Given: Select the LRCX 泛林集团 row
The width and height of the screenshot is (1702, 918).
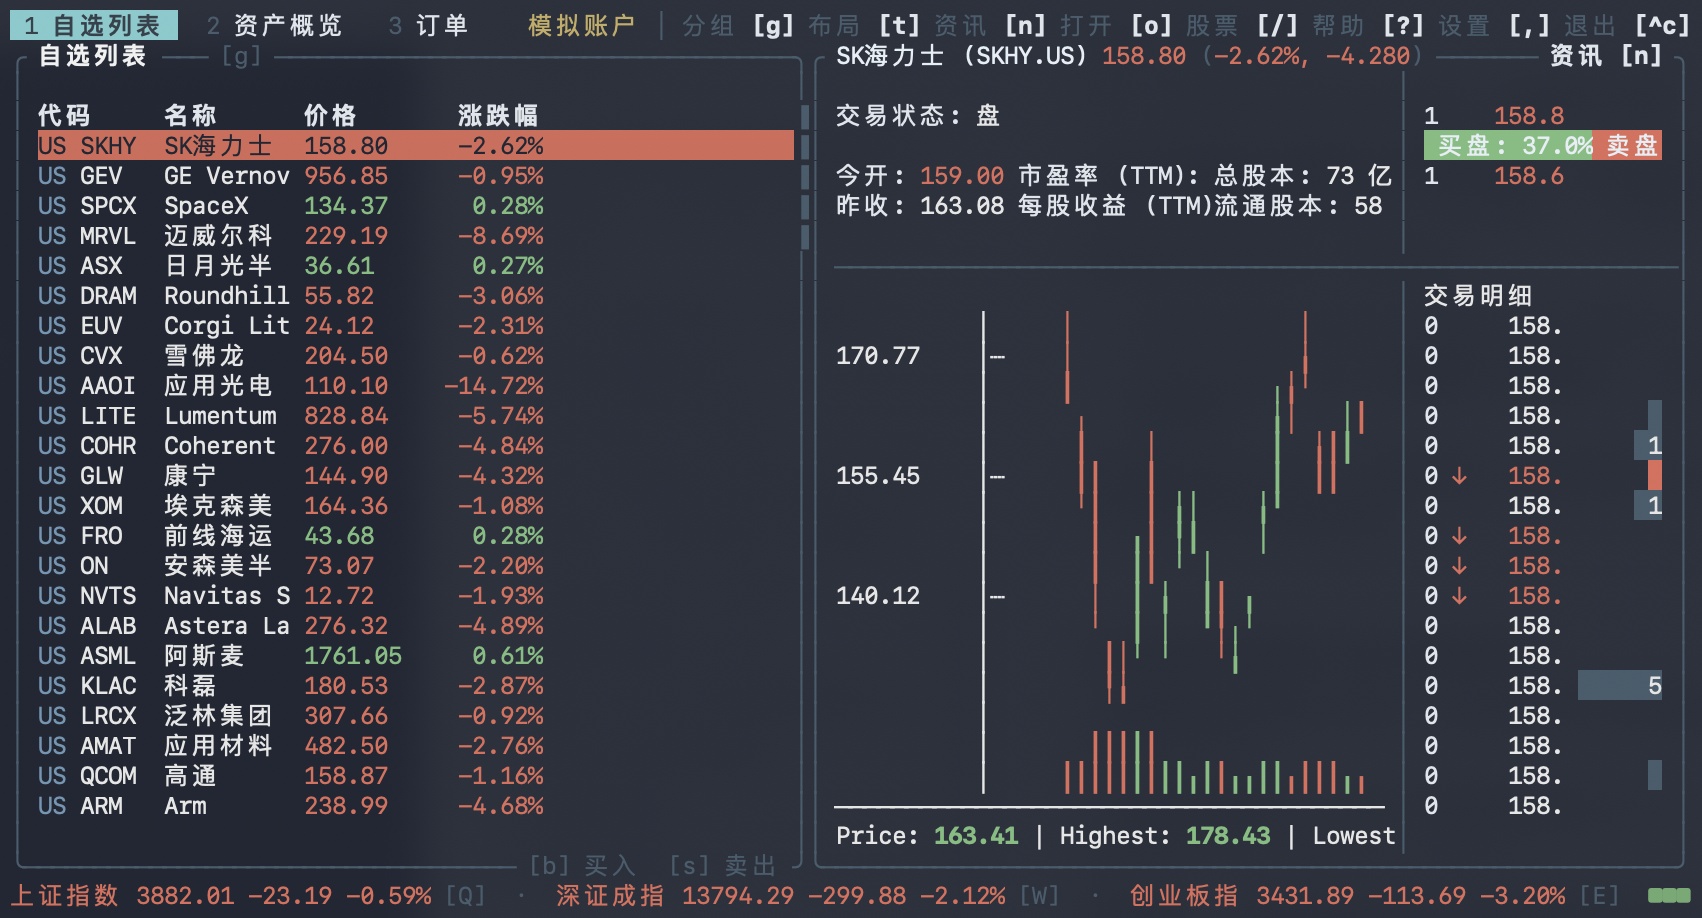Looking at the screenshot, I should coord(416,716).
